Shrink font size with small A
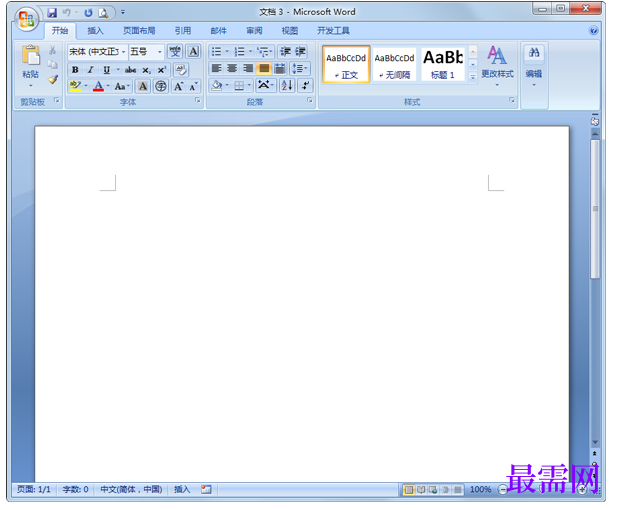618x510 pixels. [193, 86]
